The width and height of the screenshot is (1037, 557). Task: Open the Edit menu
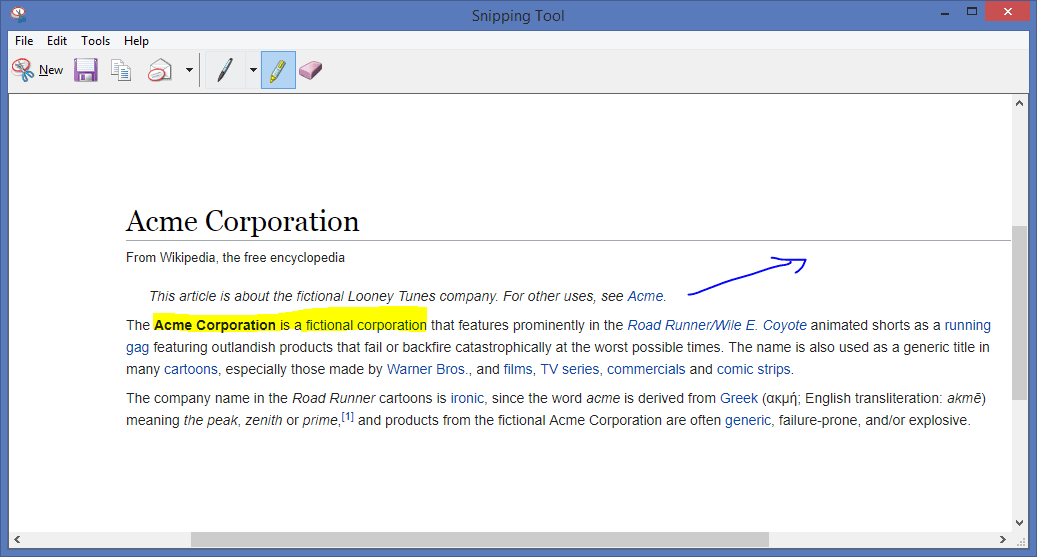click(x=57, y=41)
